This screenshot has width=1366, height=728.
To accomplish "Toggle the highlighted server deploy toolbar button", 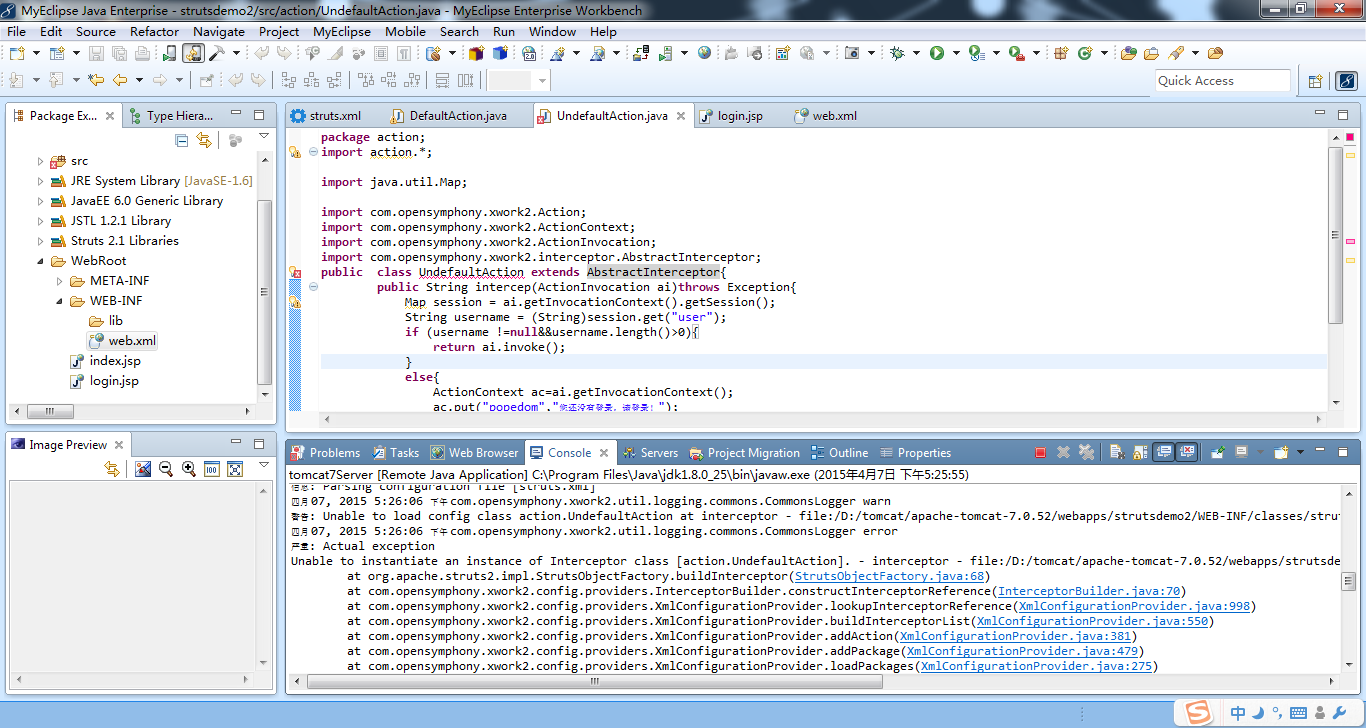I will click(193, 53).
